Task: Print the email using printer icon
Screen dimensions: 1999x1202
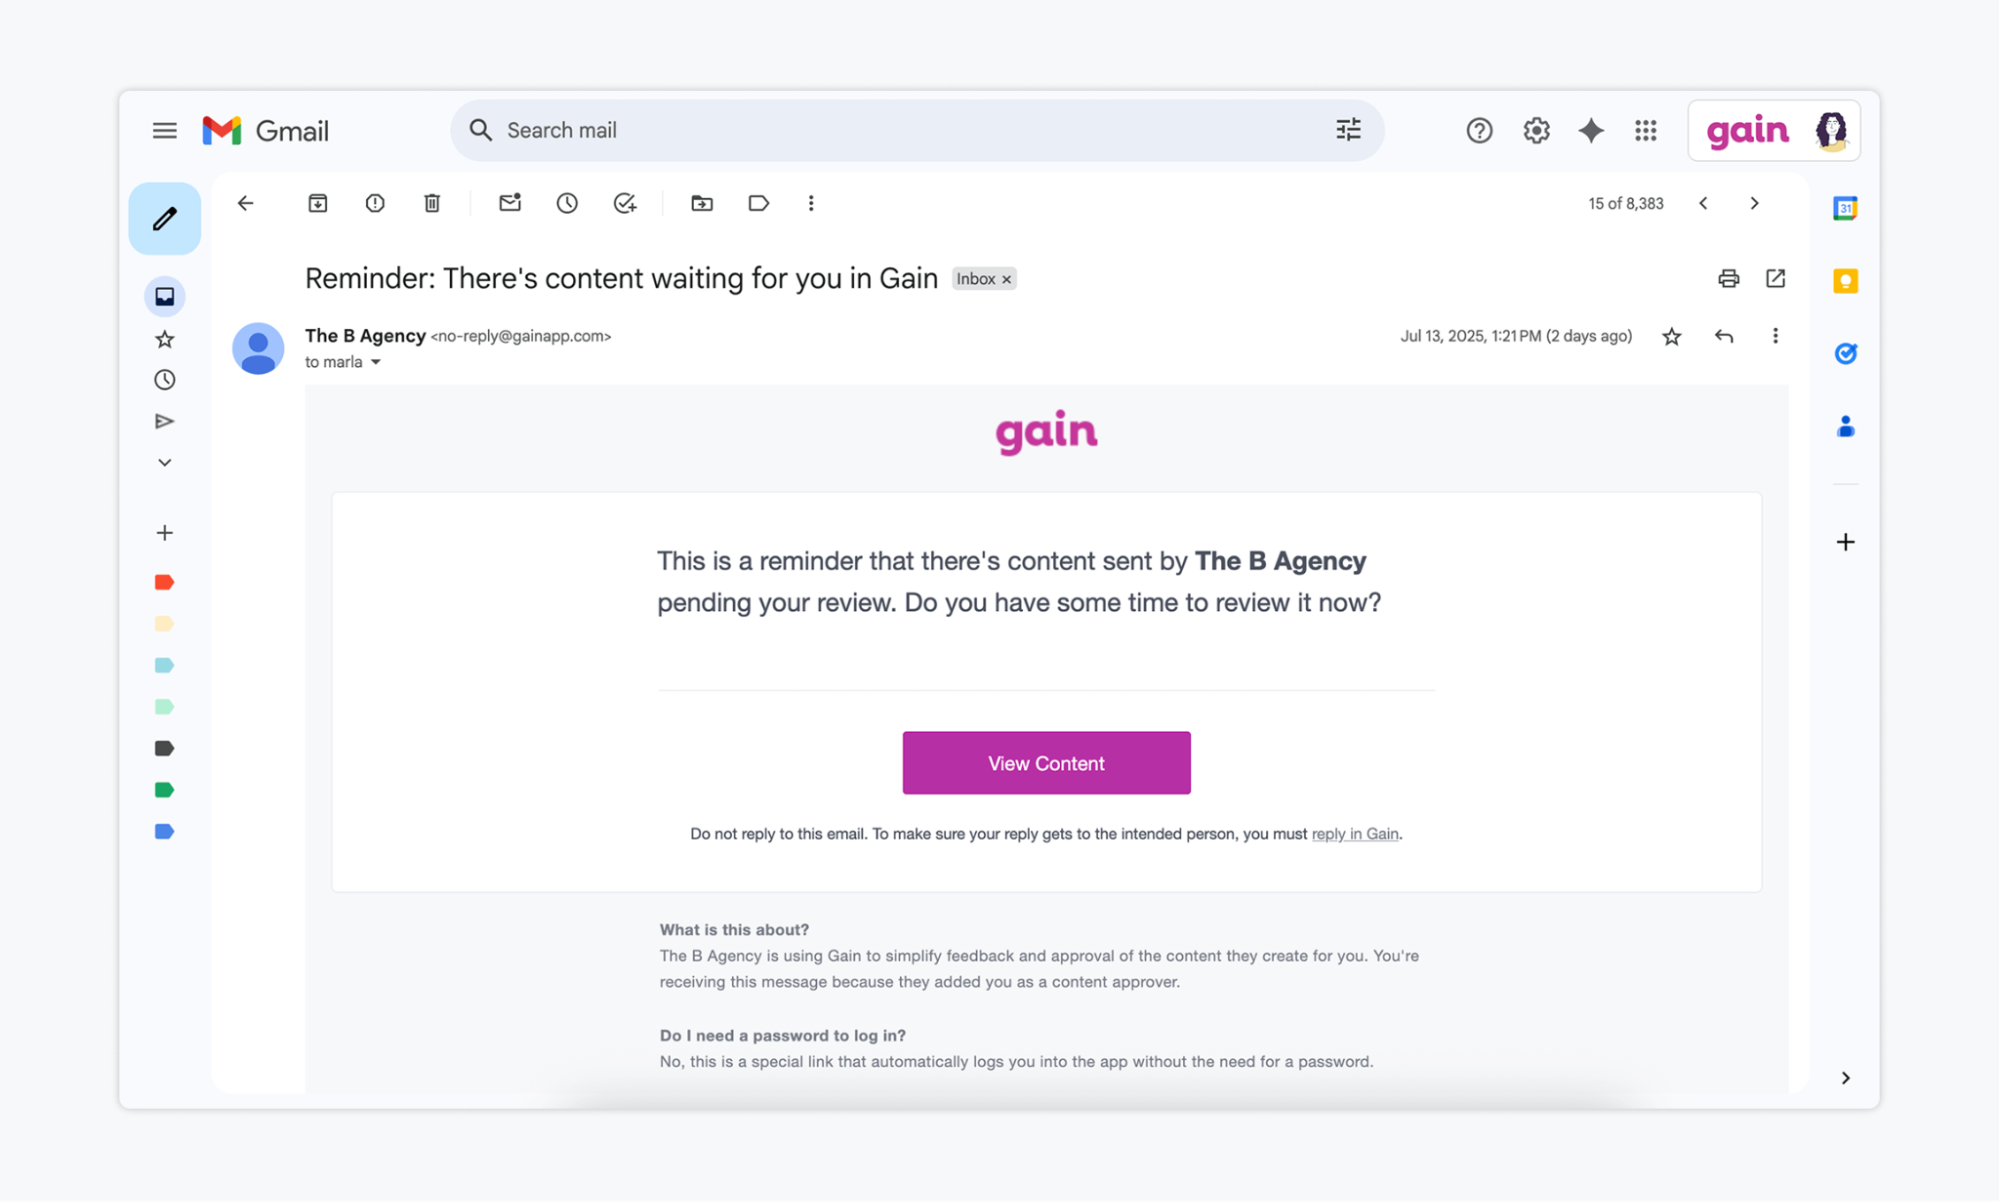Action: [x=1728, y=279]
